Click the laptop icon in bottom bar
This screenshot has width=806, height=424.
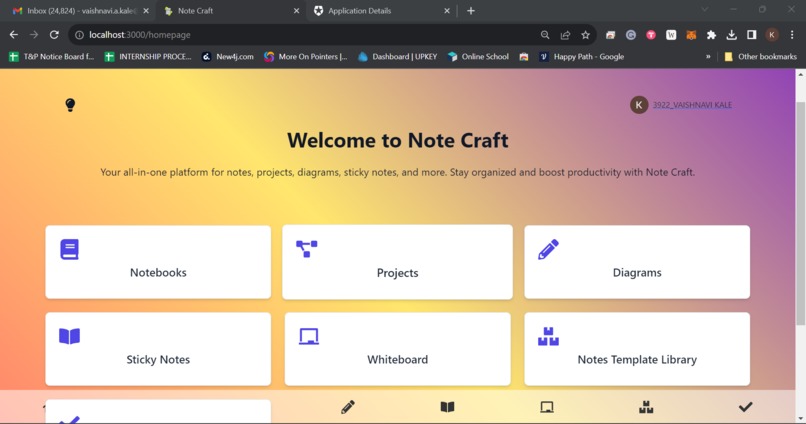click(x=547, y=407)
